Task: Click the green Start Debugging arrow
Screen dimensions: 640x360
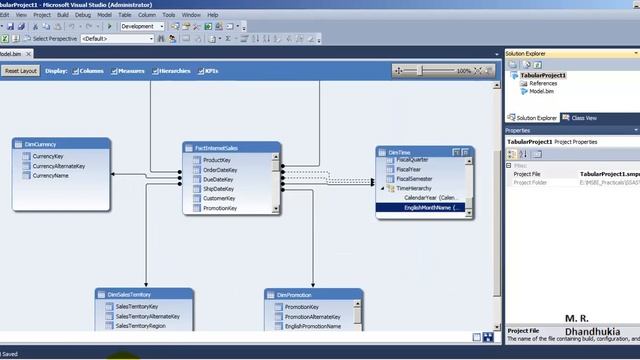Action: 109,27
